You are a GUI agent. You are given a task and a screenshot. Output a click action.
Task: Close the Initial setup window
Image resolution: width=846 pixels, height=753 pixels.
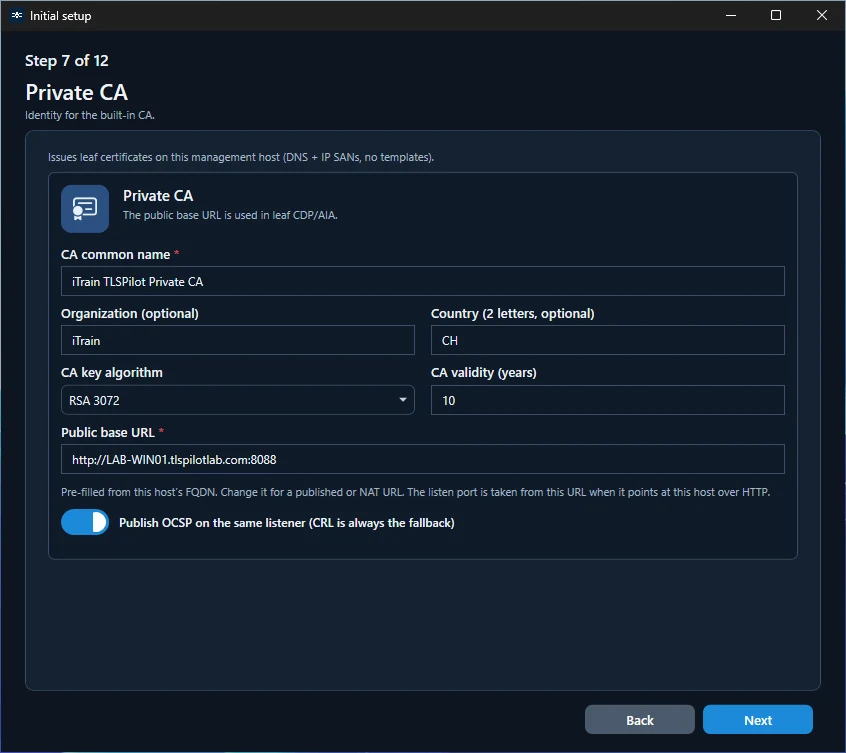pyautogui.click(x=821, y=15)
